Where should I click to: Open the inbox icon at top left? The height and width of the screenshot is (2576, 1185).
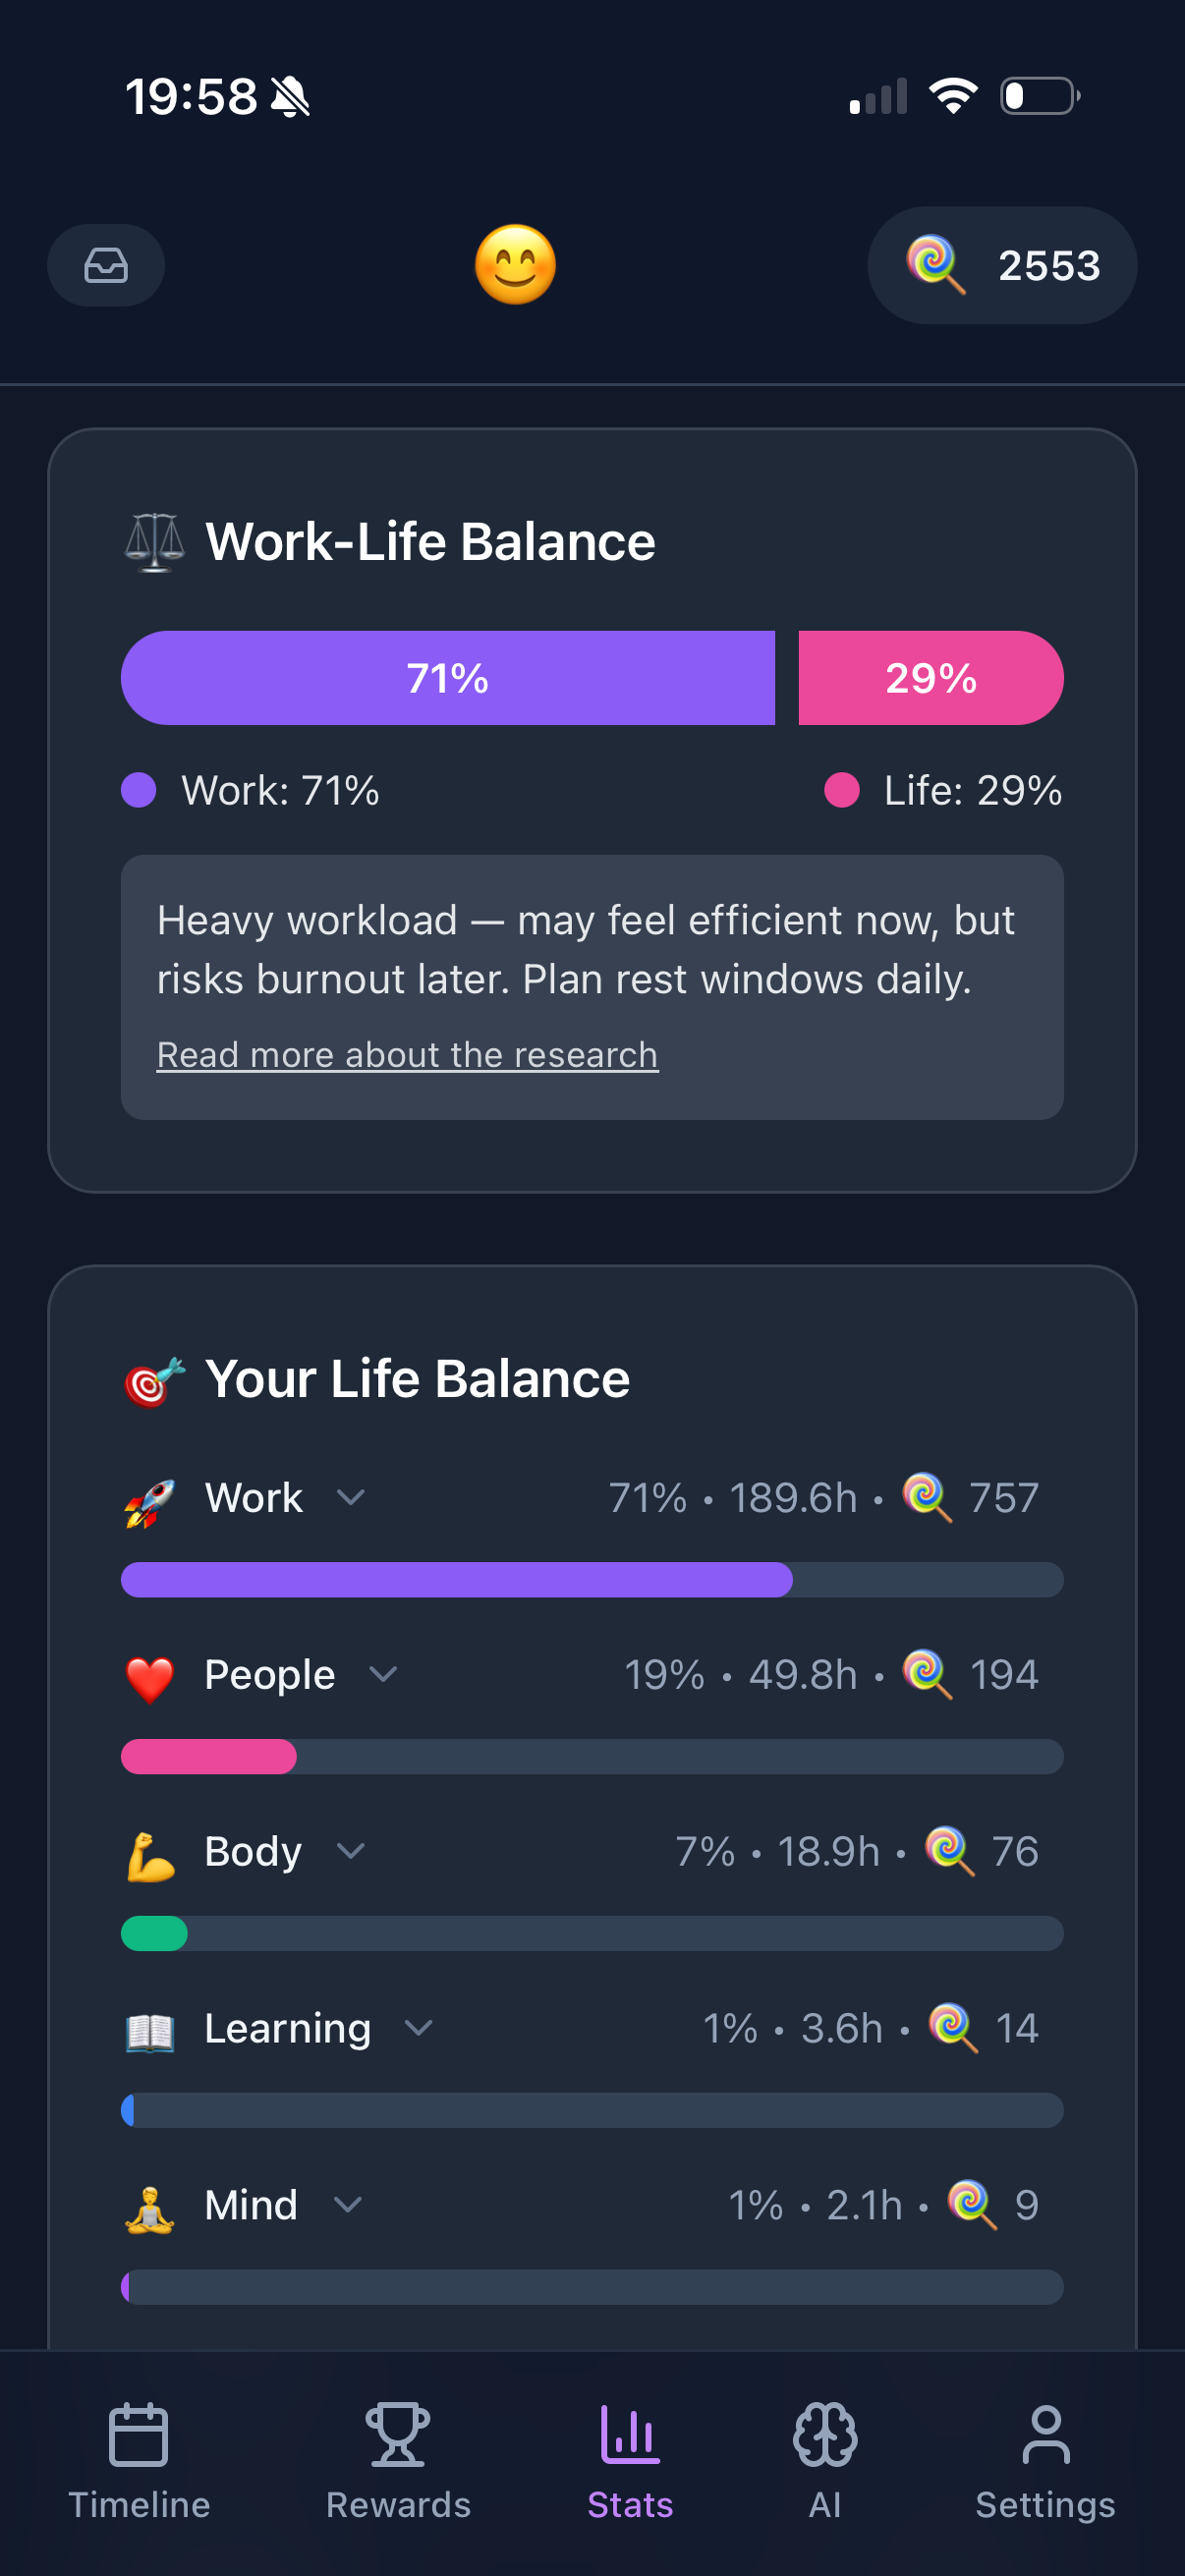point(105,265)
